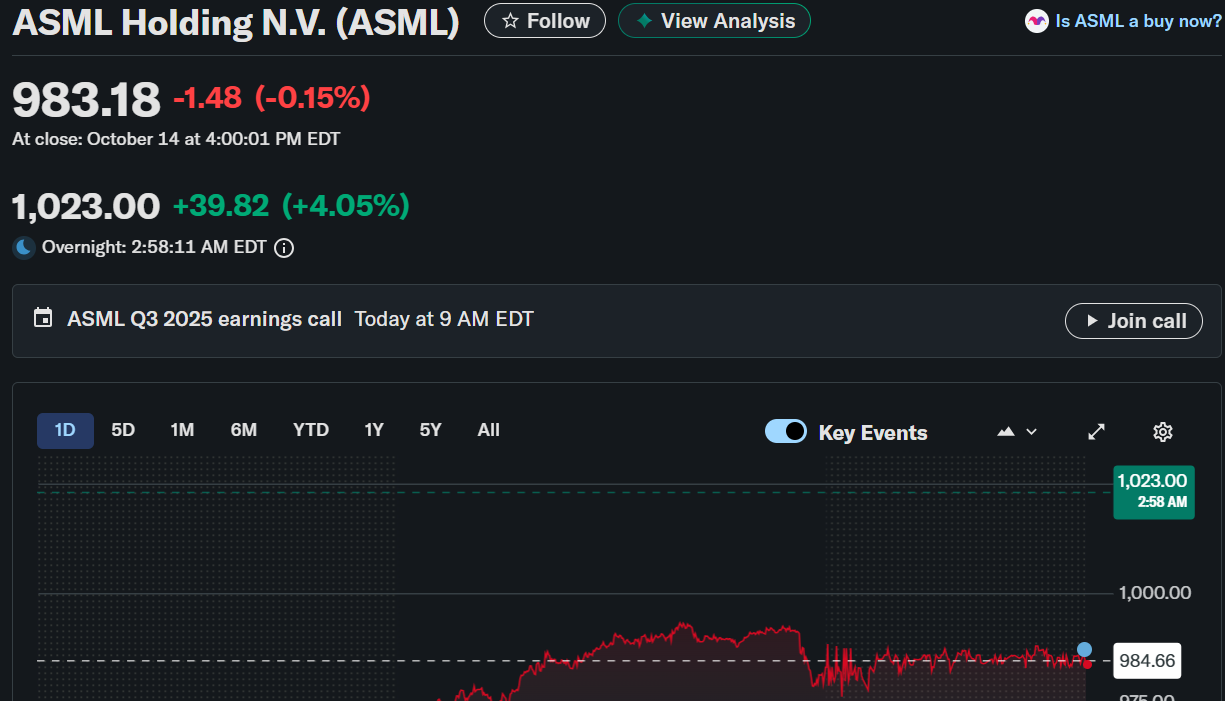Open chart type dropdown

[1017, 432]
